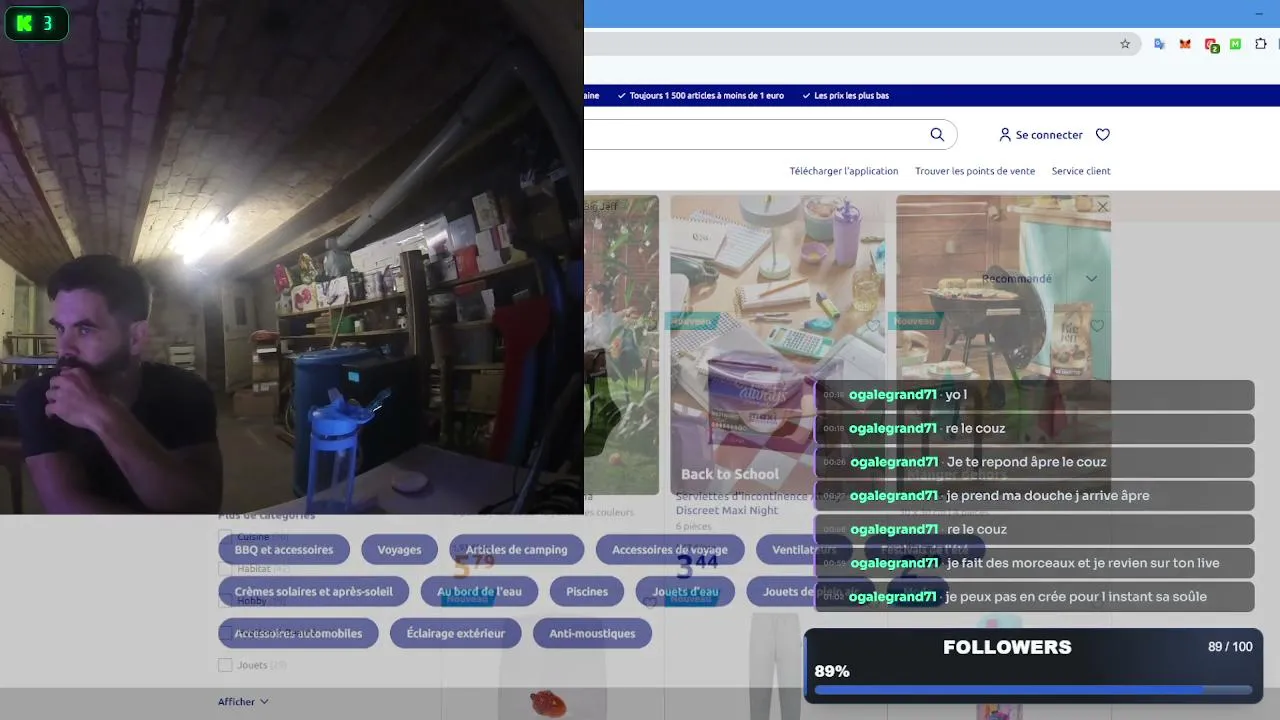Open Trouver les points de vente

pos(975,171)
